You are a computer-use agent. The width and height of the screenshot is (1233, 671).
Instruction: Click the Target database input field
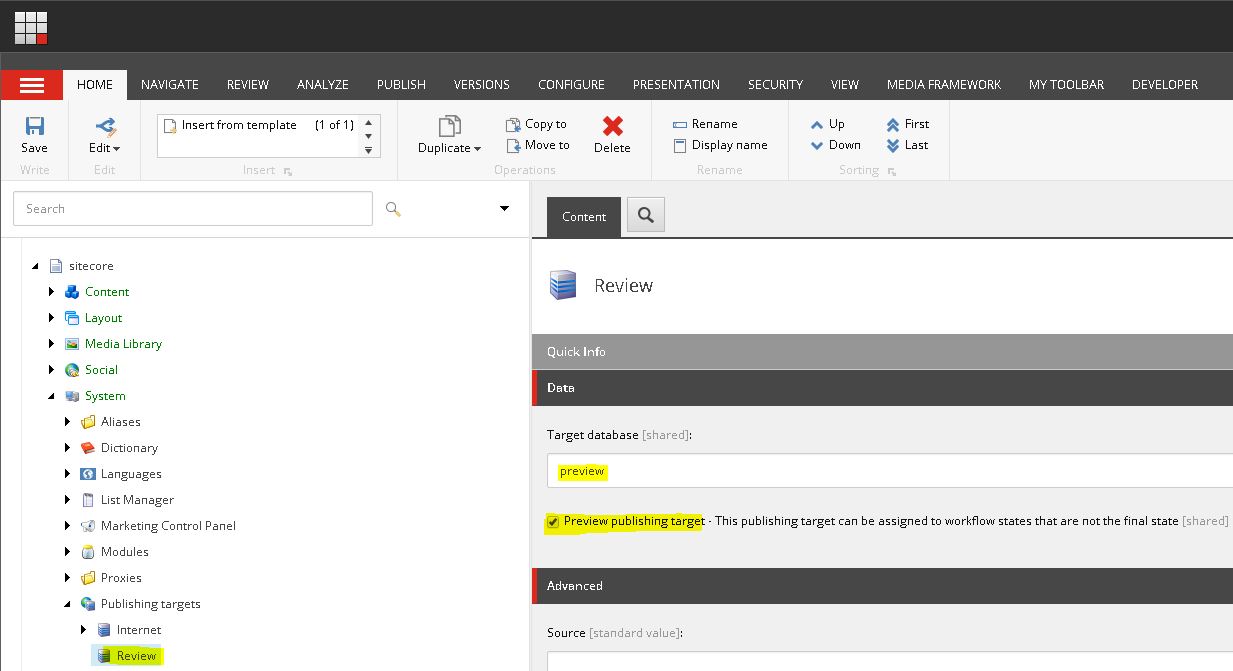890,471
